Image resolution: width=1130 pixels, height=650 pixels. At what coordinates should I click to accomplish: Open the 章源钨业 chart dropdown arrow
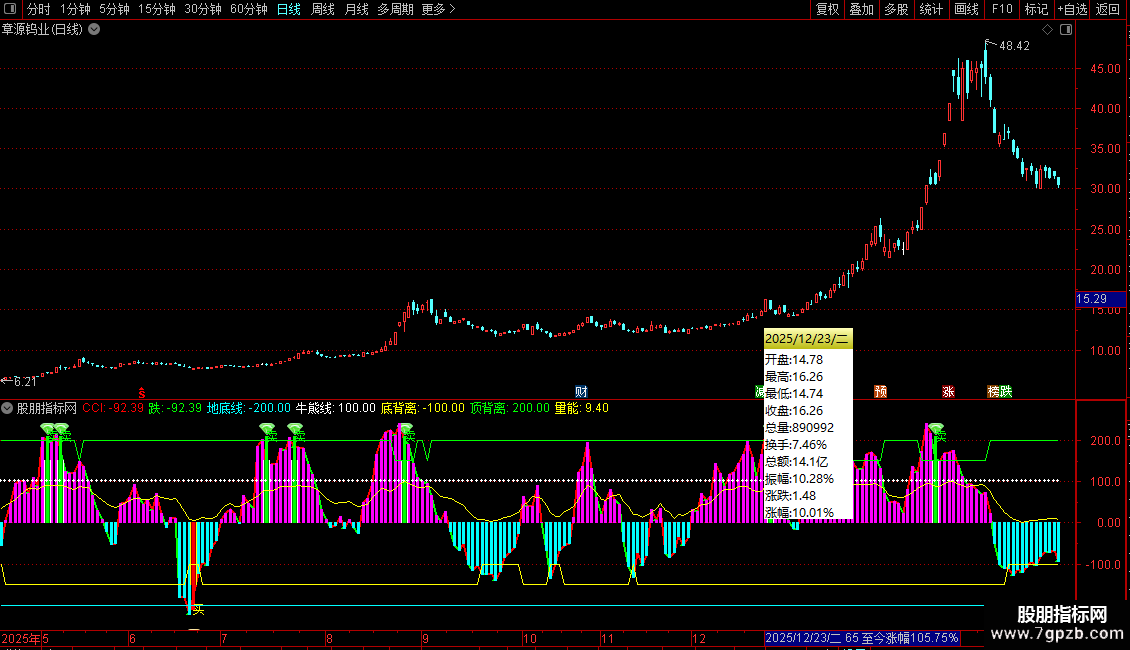94,30
